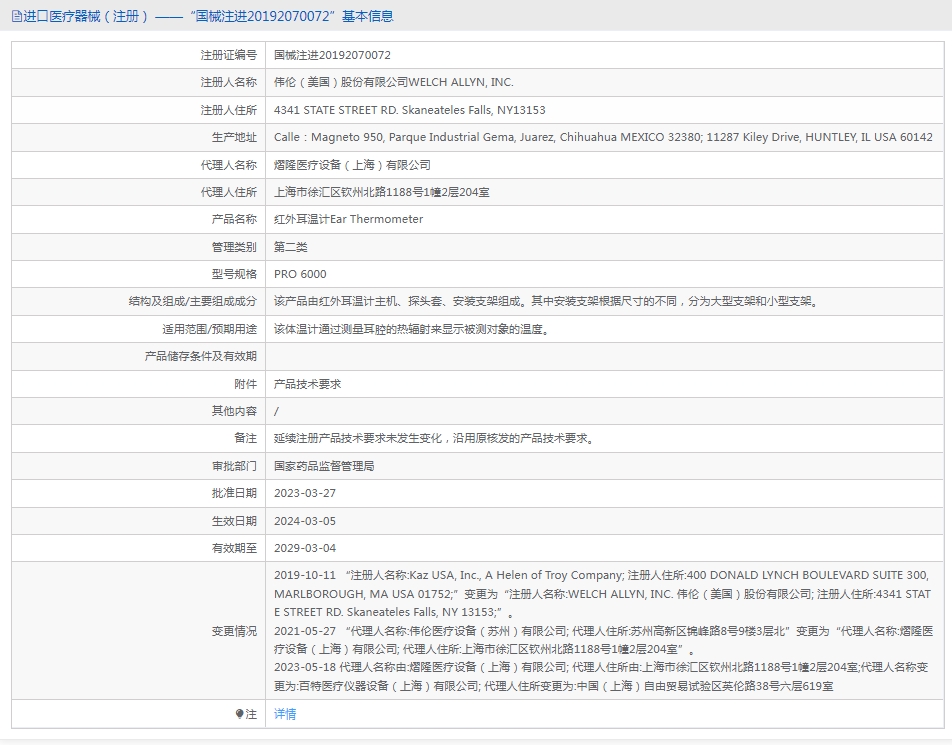The width and height of the screenshot is (952, 745).
Task: Click the 备注 label
Action: [245, 438]
